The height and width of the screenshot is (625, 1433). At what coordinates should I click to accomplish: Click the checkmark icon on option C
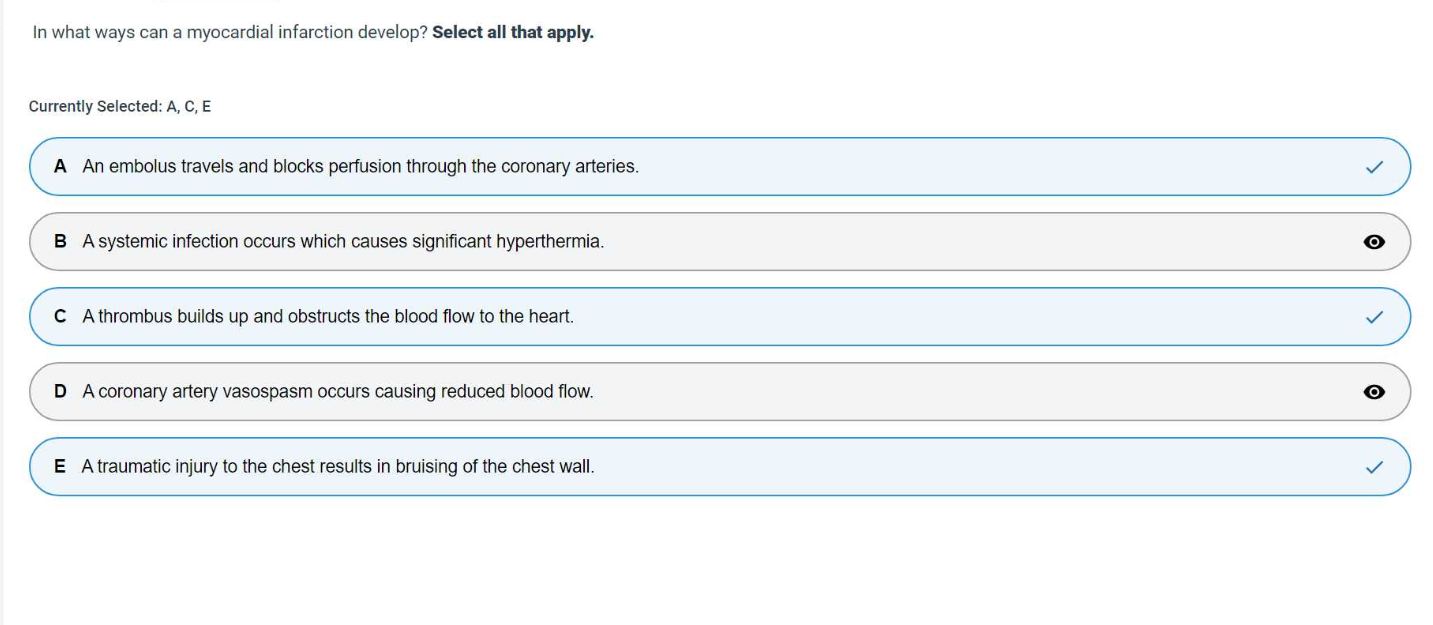click(1374, 317)
